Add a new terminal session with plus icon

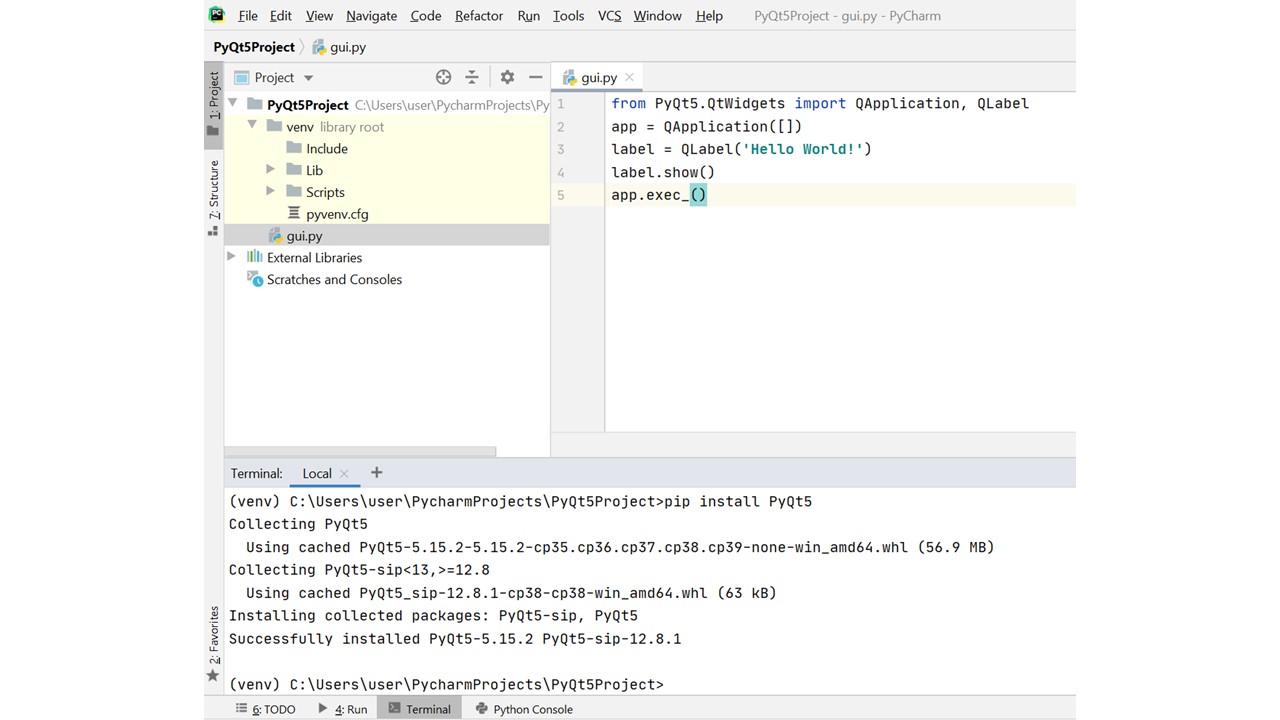click(376, 473)
